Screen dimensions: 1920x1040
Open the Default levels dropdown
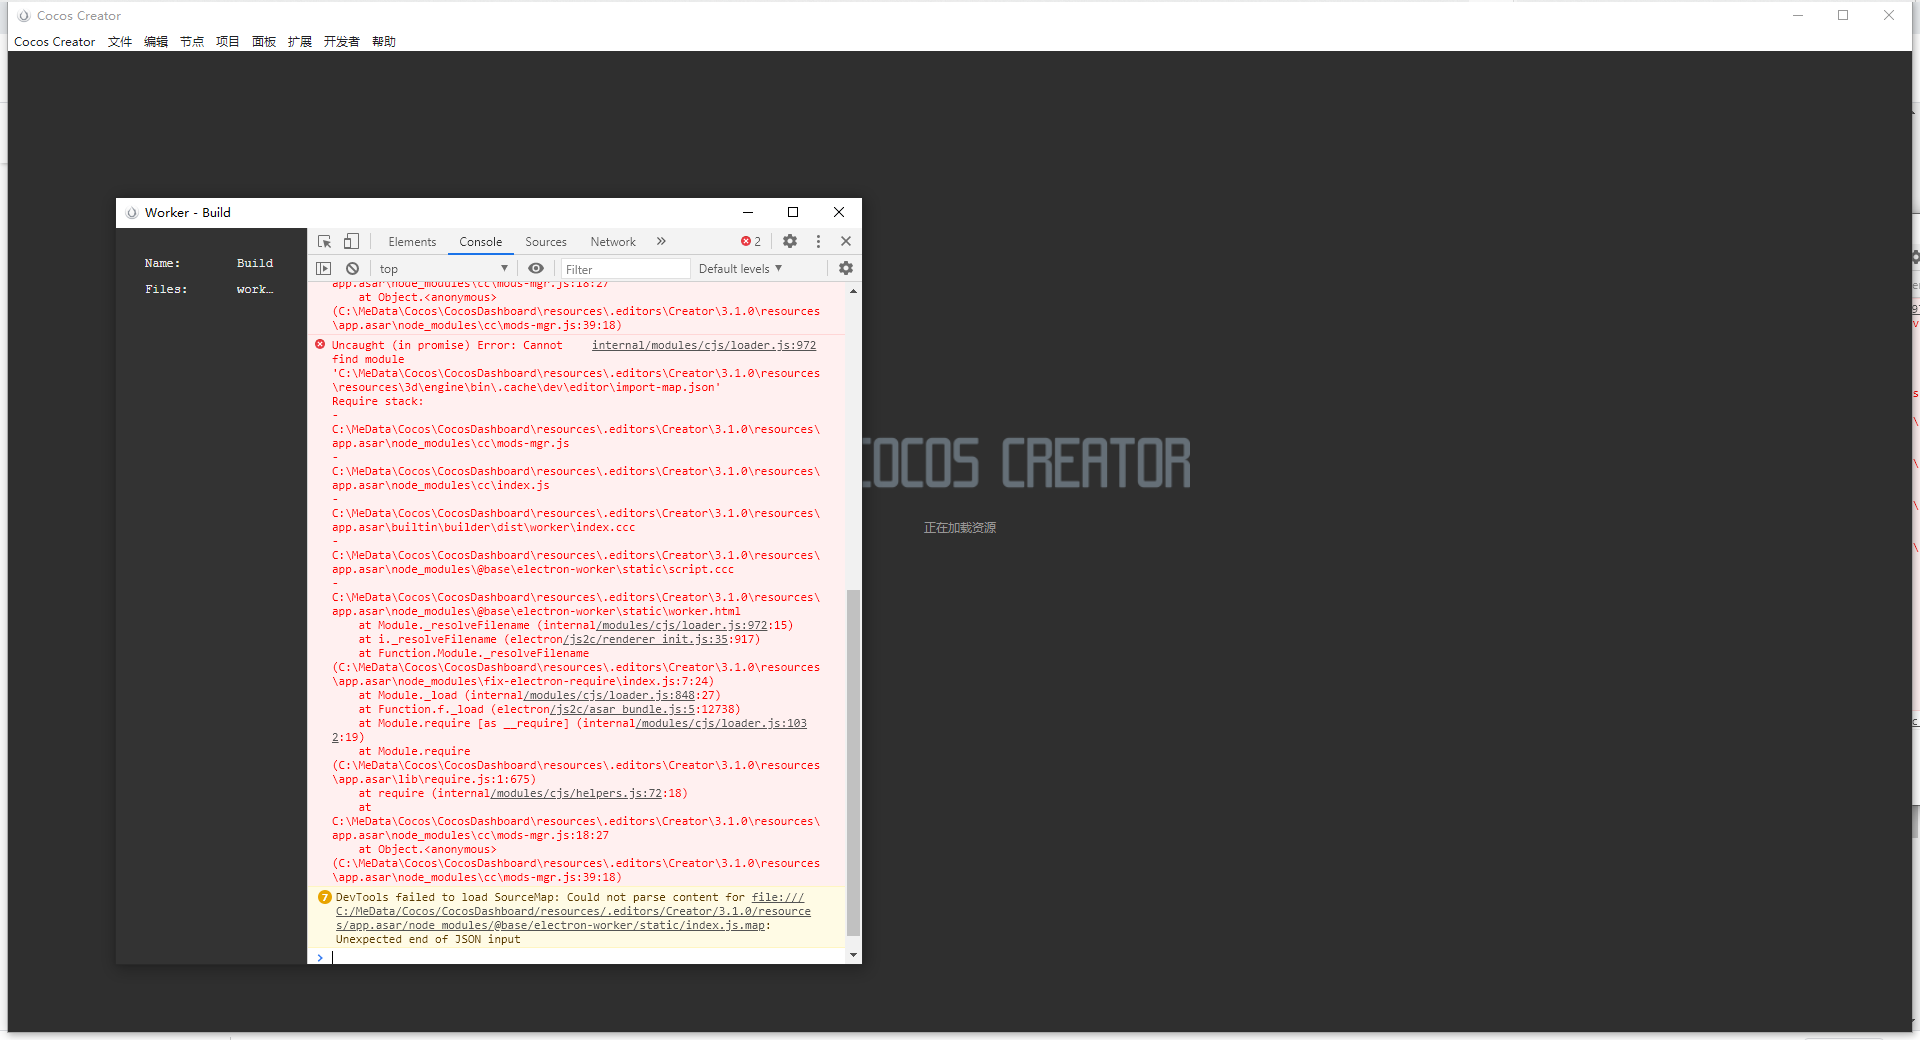pyautogui.click(x=740, y=269)
